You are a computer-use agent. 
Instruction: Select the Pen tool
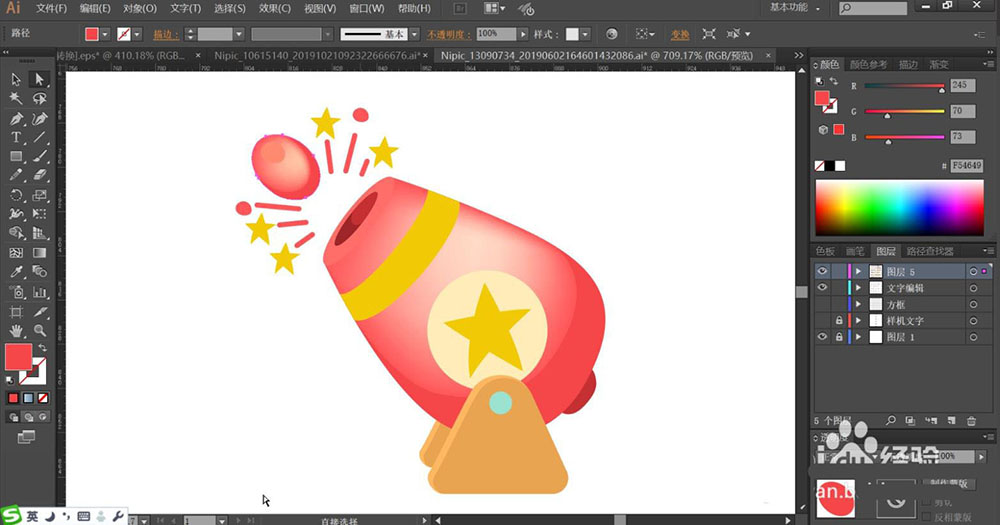click(16, 118)
